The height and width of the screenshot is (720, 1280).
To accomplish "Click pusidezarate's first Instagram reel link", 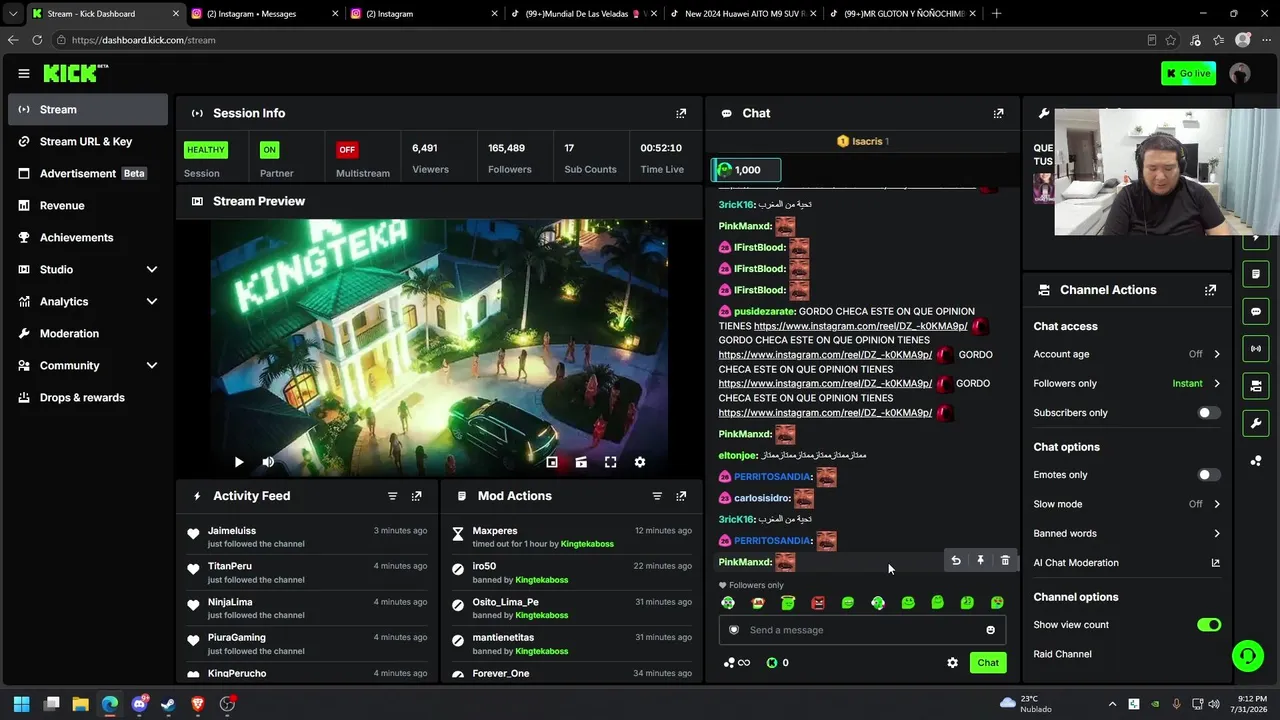I will tap(860, 326).
